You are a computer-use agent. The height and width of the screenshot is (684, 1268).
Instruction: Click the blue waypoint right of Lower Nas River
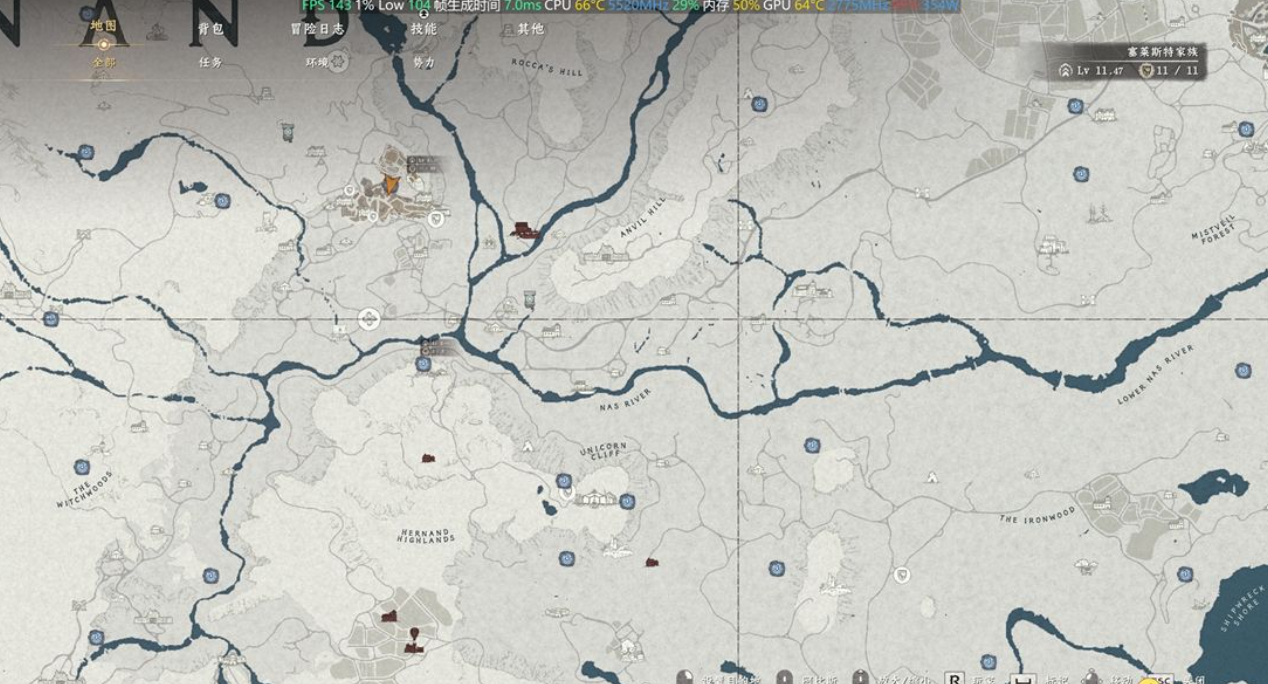tap(1242, 370)
